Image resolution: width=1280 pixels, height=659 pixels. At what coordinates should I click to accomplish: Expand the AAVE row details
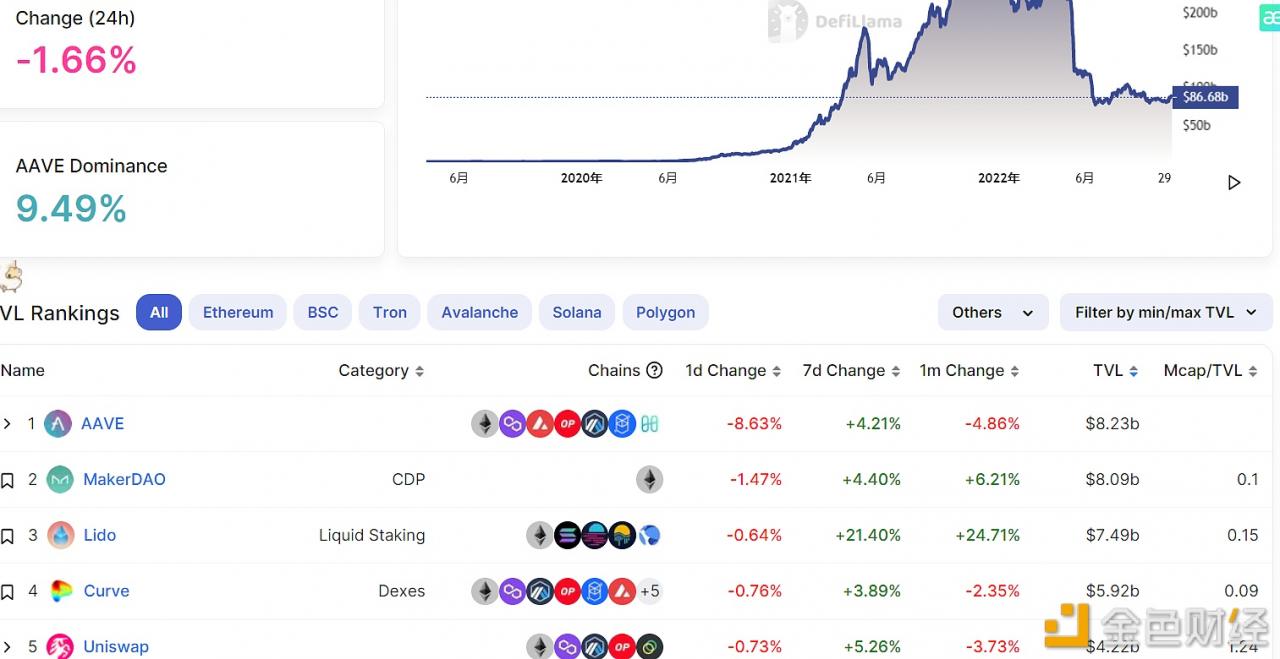[8, 423]
